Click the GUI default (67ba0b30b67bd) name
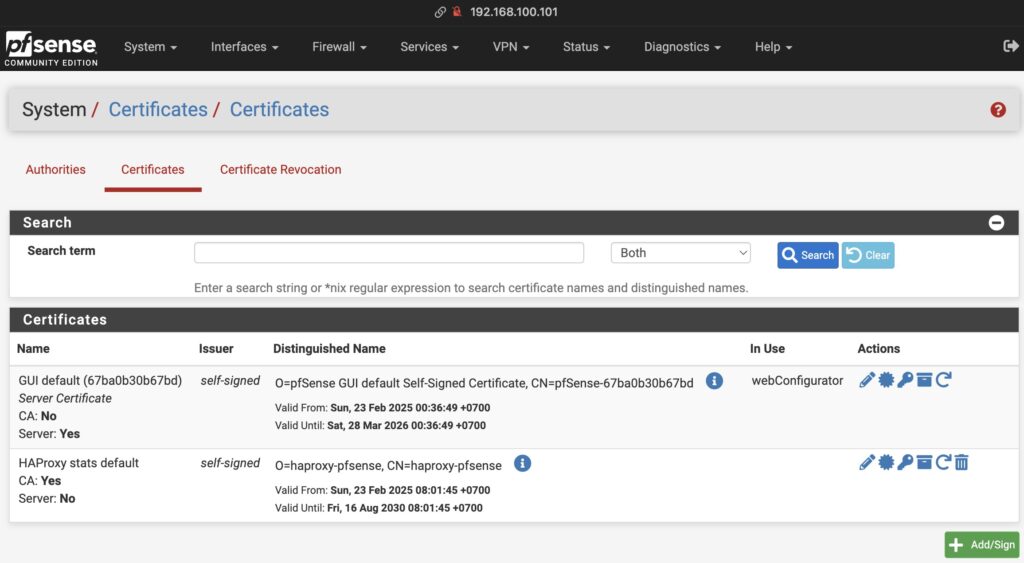This screenshot has height=563, width=1024. (x=100, y=381)
